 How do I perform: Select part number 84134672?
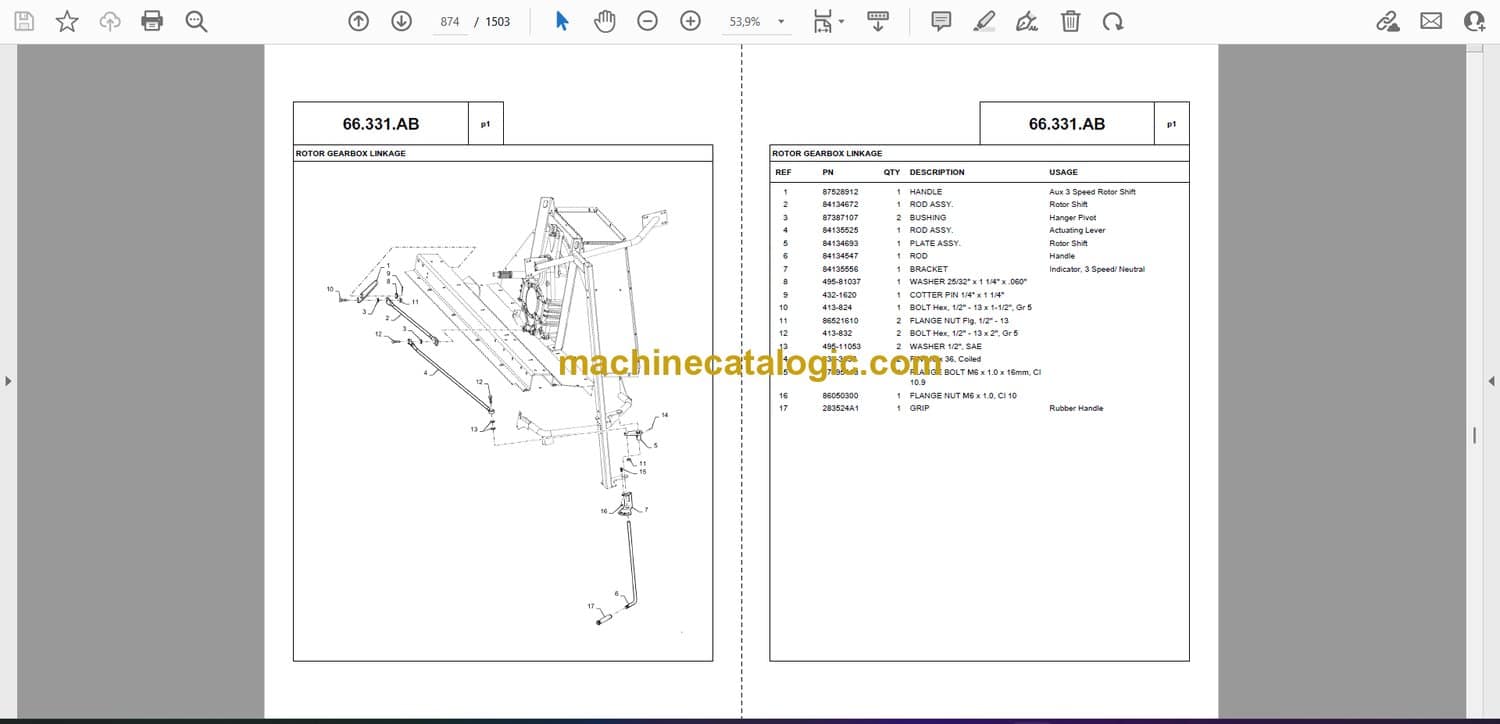coord(840,205)
